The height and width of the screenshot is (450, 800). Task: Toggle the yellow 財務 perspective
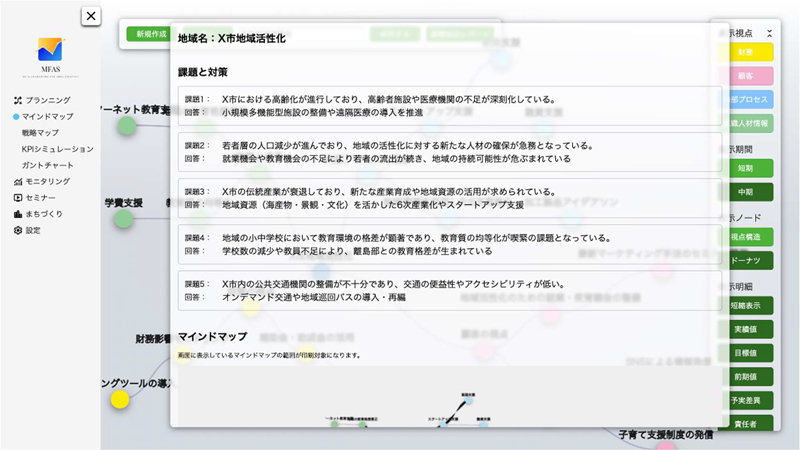pyautogui.click(x=745, y=53)
